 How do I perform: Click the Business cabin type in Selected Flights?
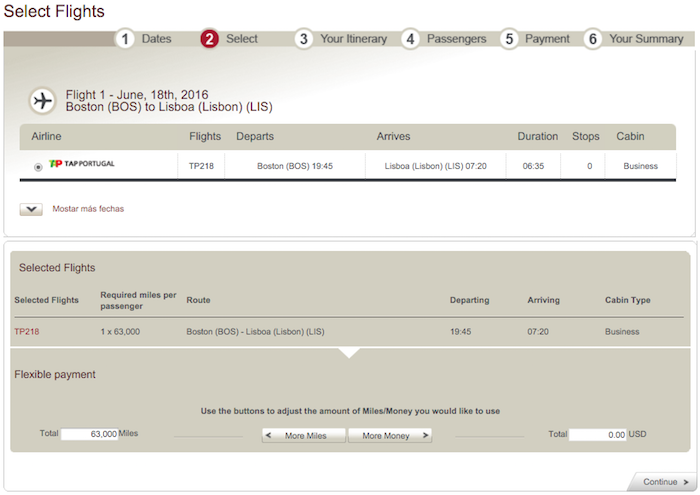[622, 332]
